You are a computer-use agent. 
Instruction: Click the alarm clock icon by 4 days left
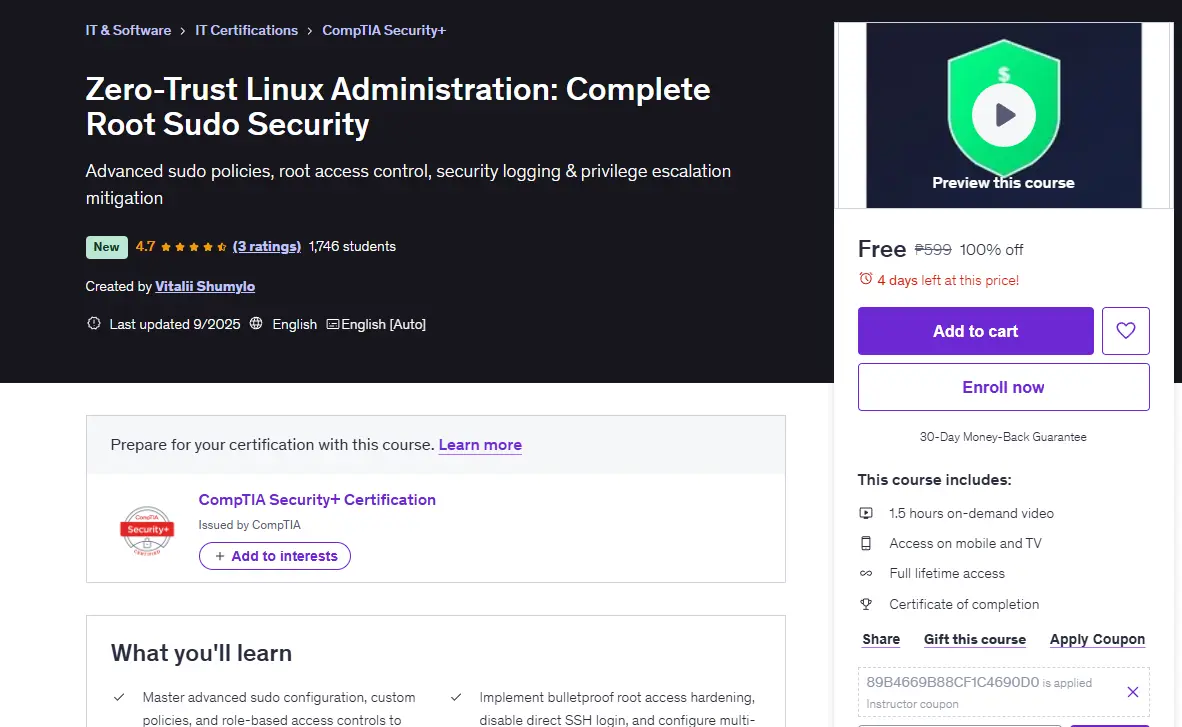point(865,279)
